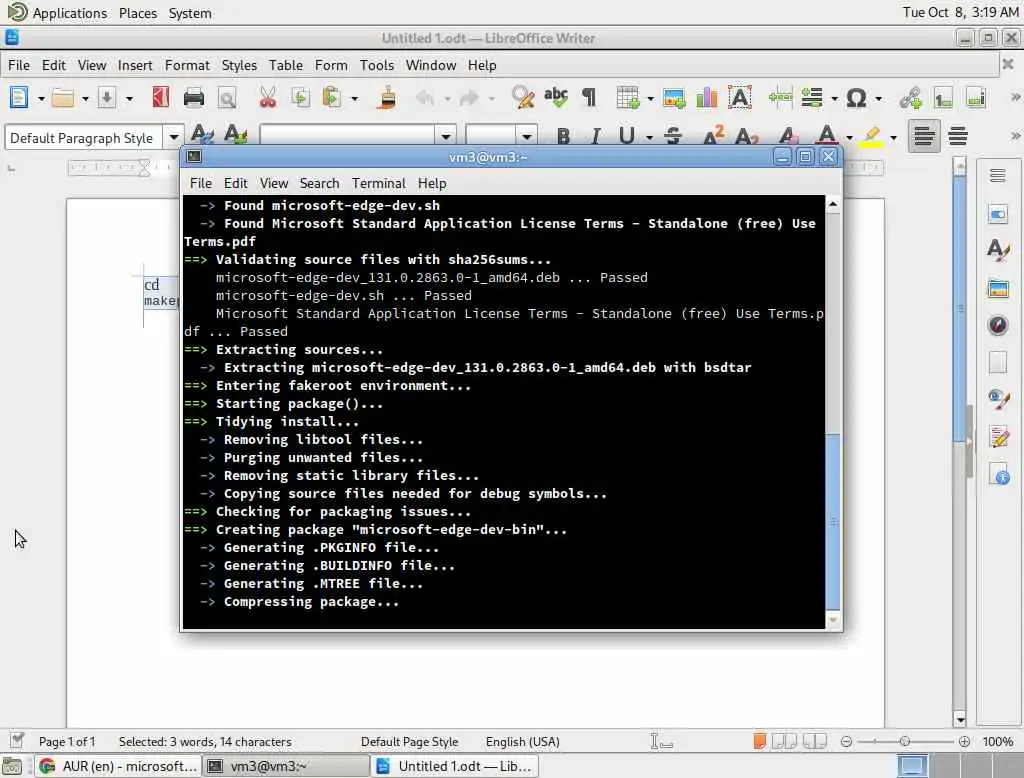Toggle Print Preview
The height and width of the screenshot is (778, 1024).
227,98
